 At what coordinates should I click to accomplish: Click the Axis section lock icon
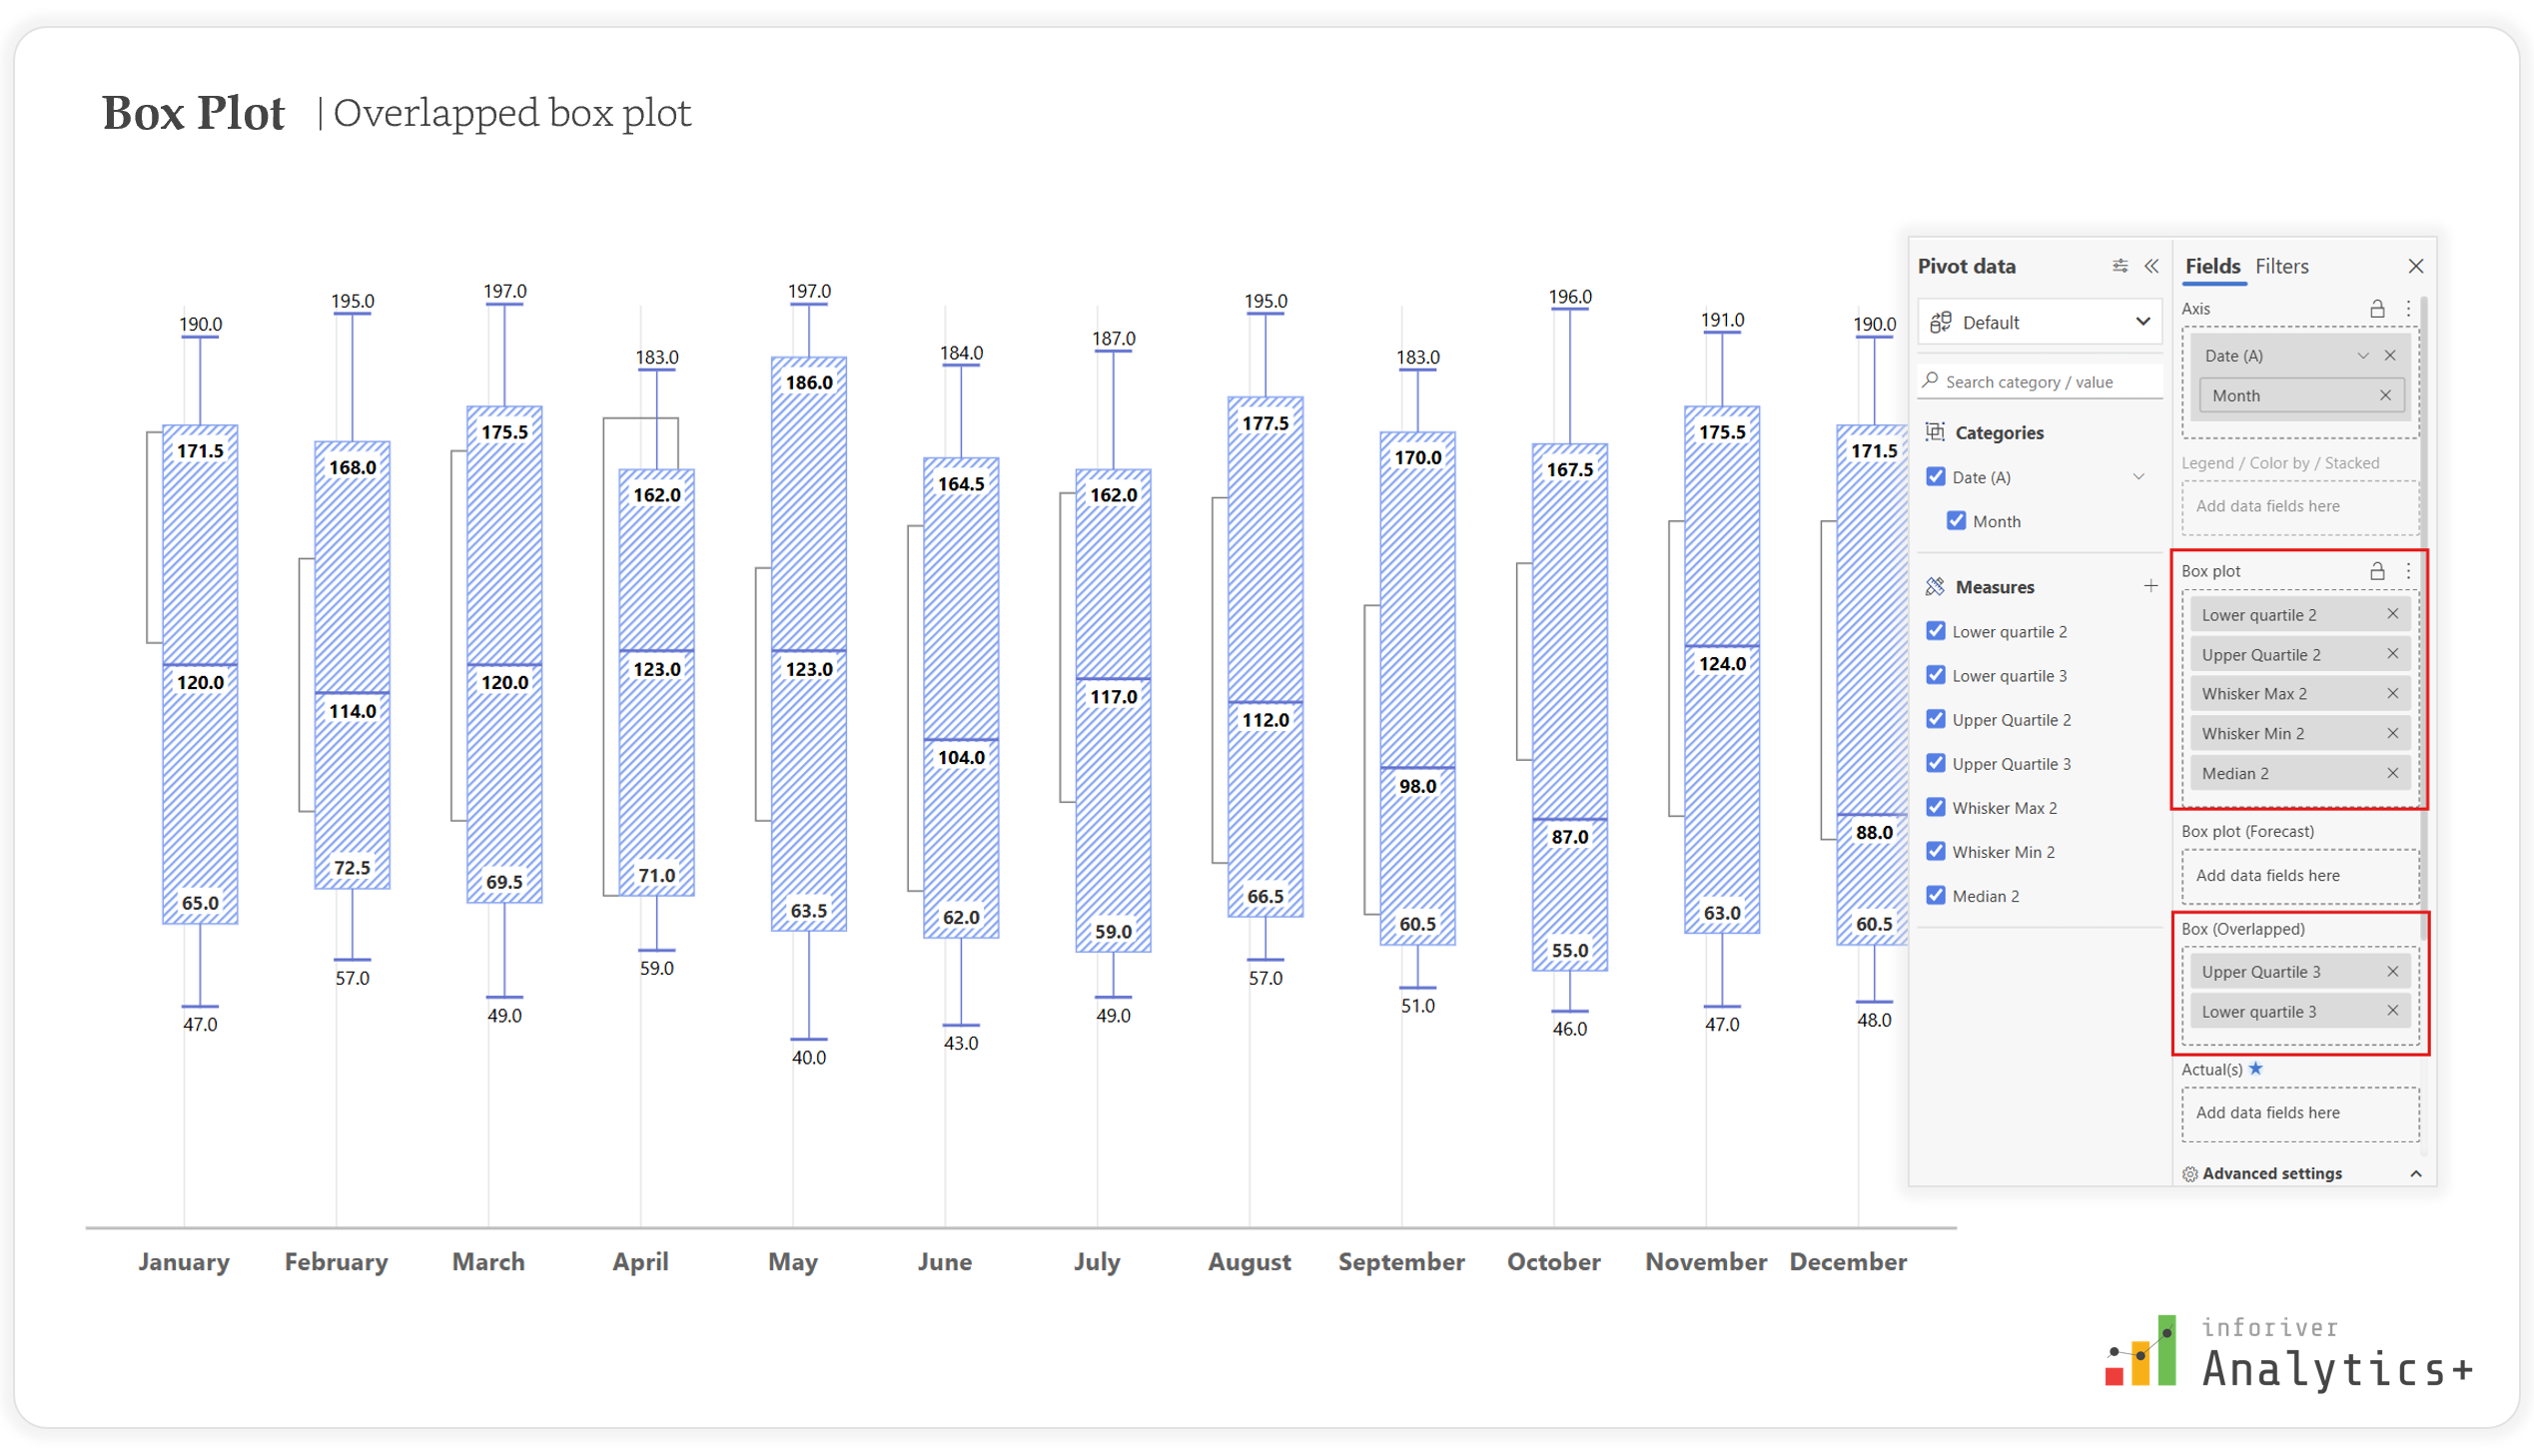(2377, 309)
